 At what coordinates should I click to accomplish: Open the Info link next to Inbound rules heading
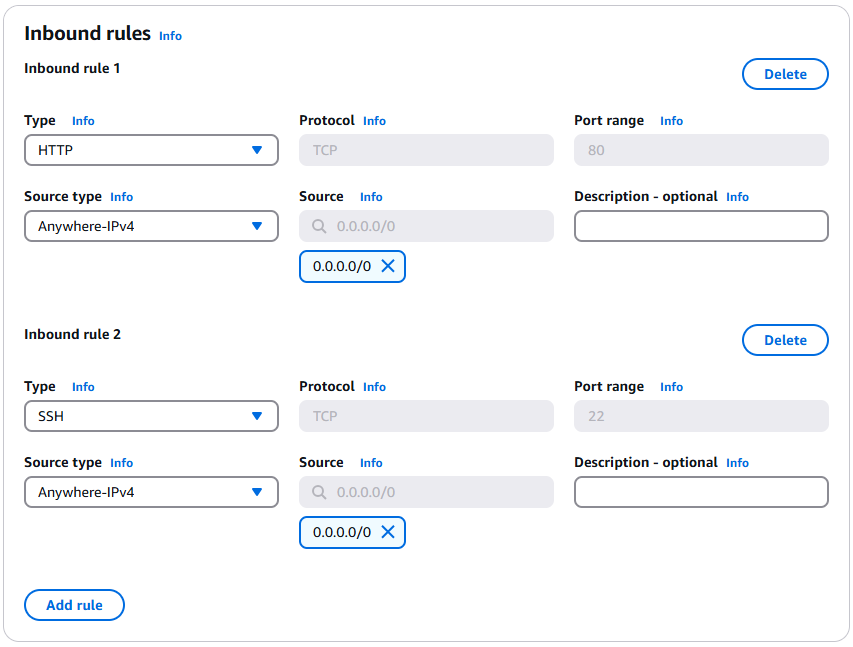(x=170, y=36)
